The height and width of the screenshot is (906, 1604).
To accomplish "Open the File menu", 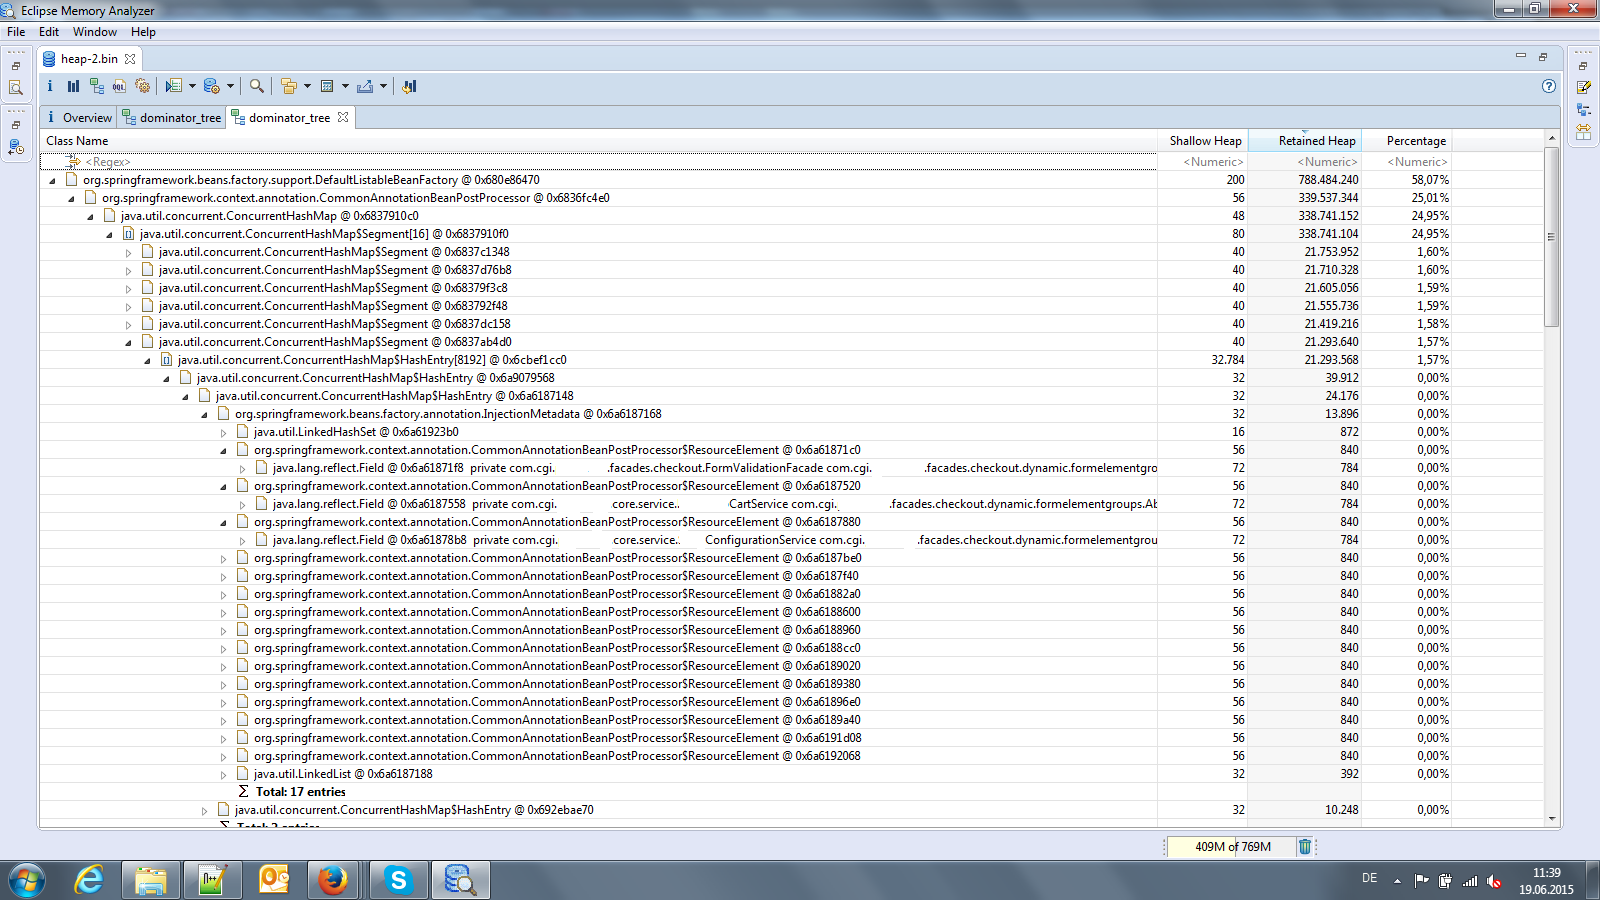I will coord(16,32).
